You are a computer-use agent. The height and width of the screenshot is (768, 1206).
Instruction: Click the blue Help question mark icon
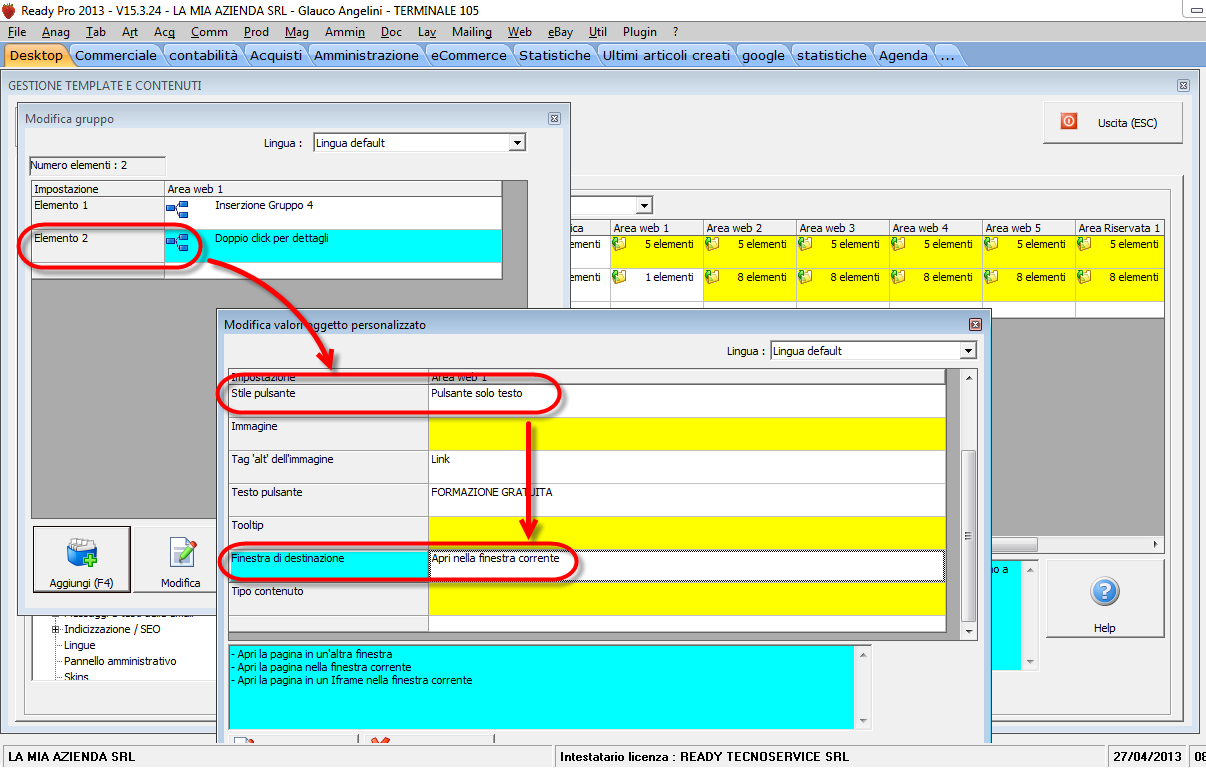click(x=1104, y=591)
